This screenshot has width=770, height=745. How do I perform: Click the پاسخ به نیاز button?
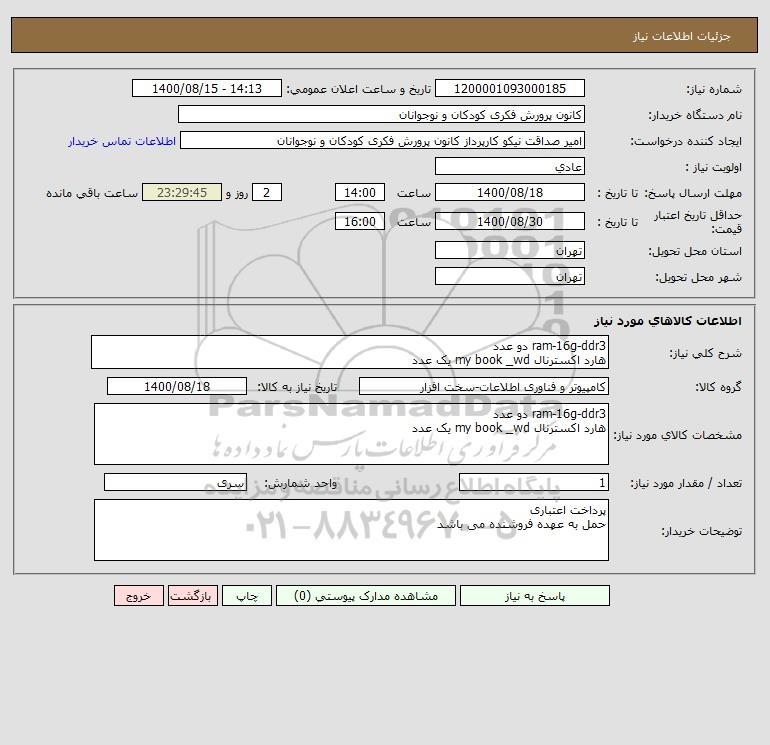[x=535, y=596]
